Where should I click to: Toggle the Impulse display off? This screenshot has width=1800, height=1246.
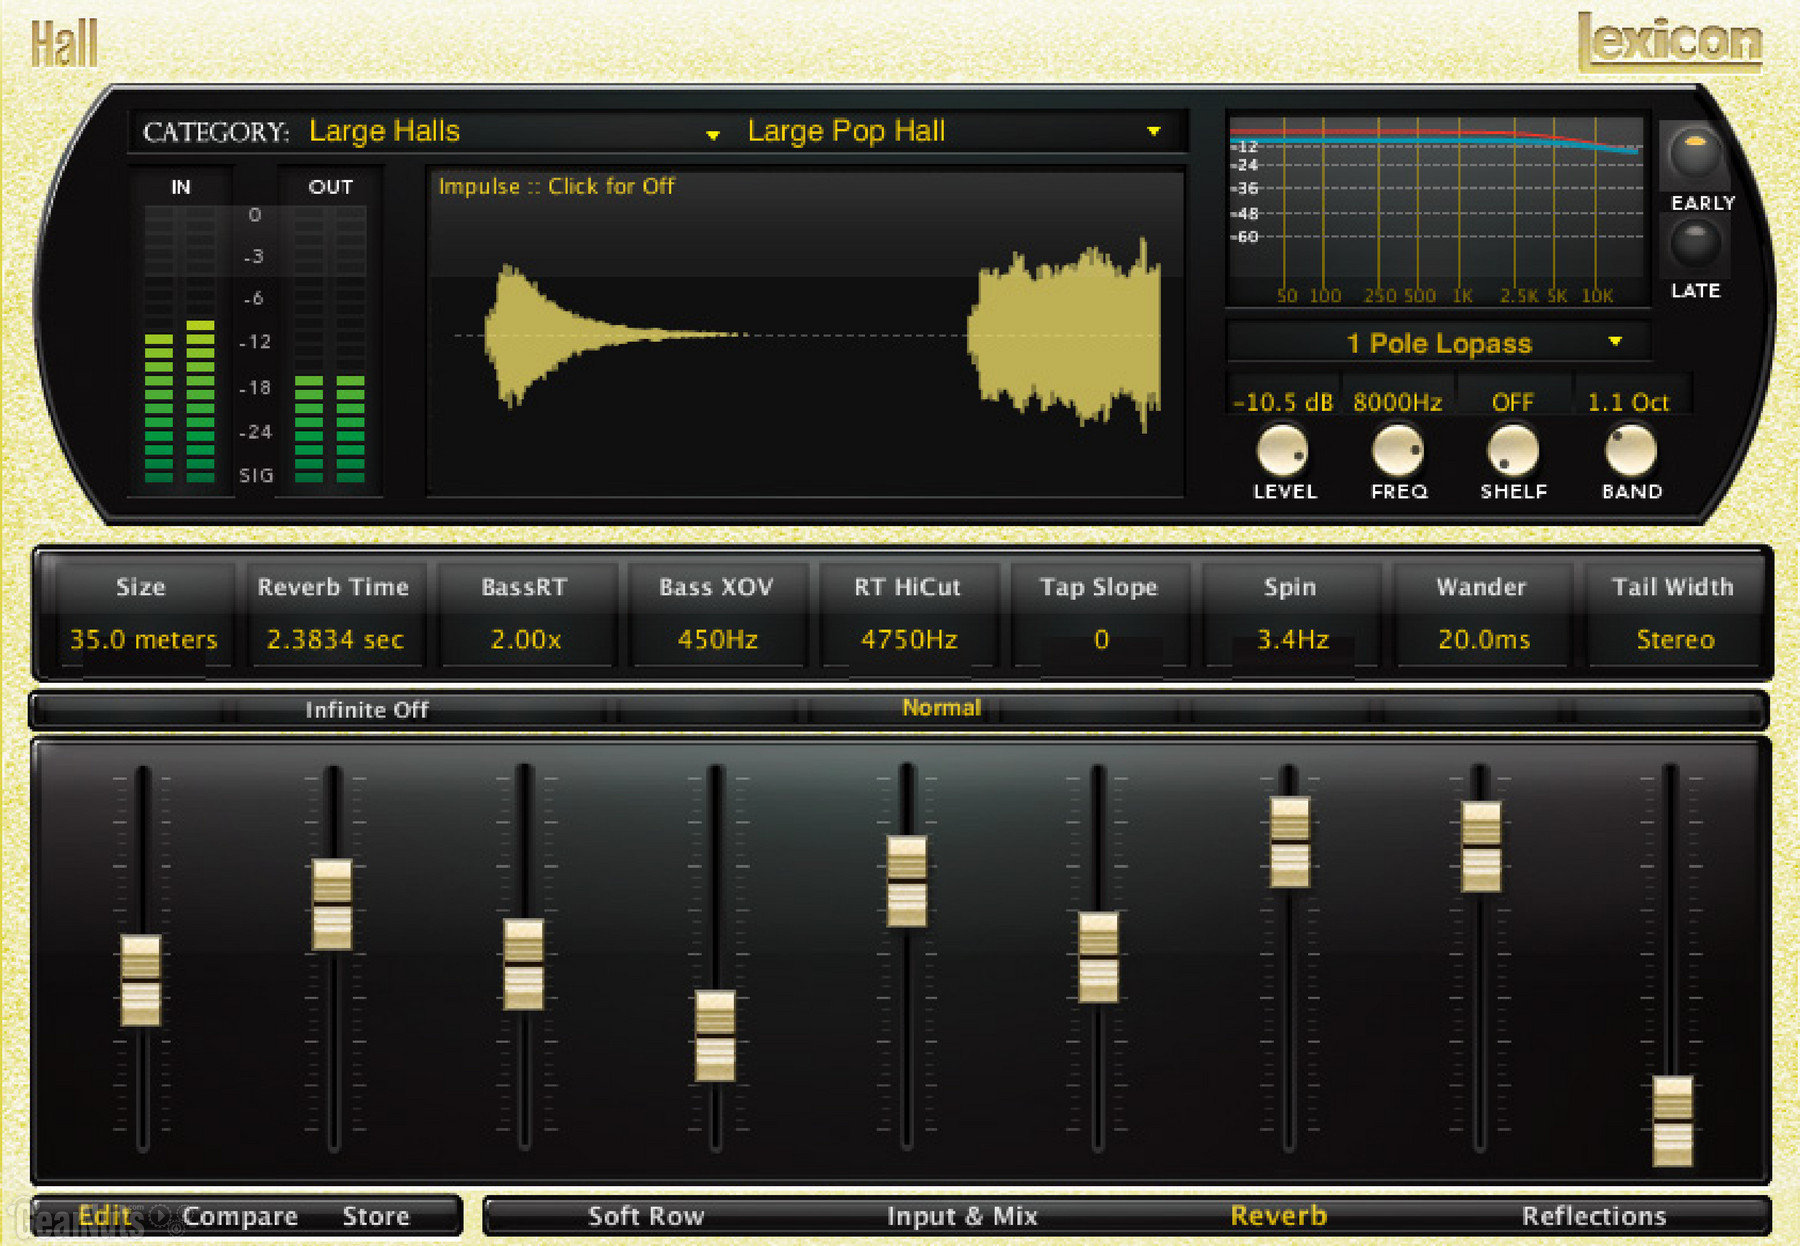coord(555,186)
